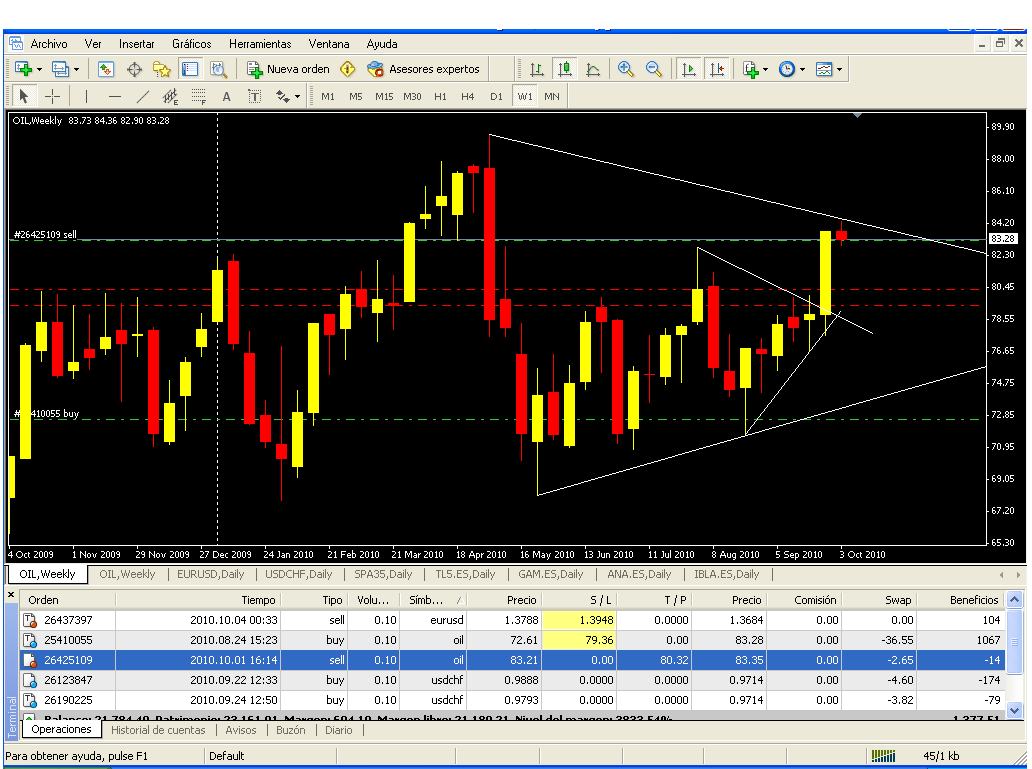The image size is (1032, 769).
Task: Choose the text label tool
Action: (226, 96)
